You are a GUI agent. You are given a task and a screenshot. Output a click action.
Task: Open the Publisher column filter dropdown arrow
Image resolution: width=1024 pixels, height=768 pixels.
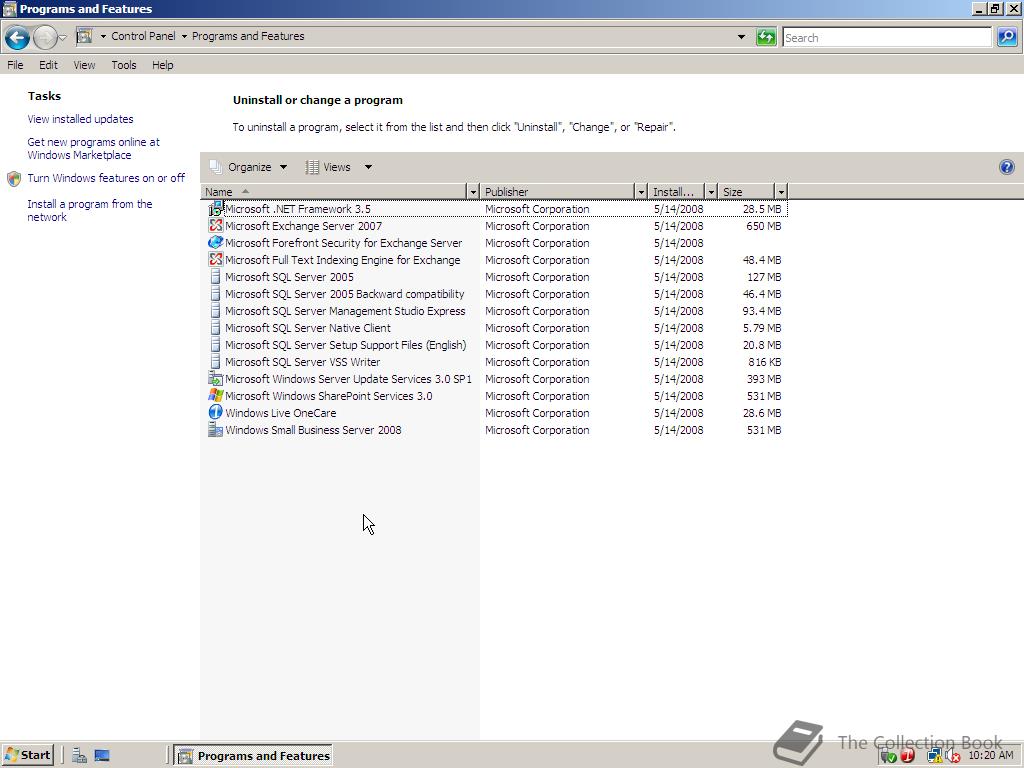tap(641, 192)
